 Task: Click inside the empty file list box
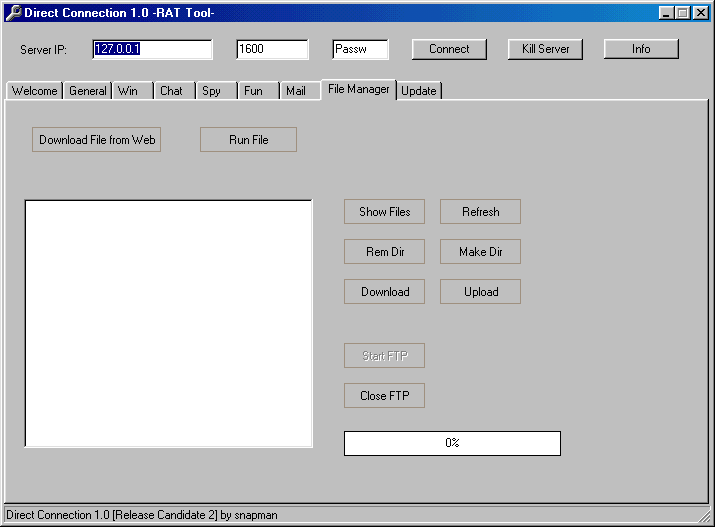pos(168,323)
